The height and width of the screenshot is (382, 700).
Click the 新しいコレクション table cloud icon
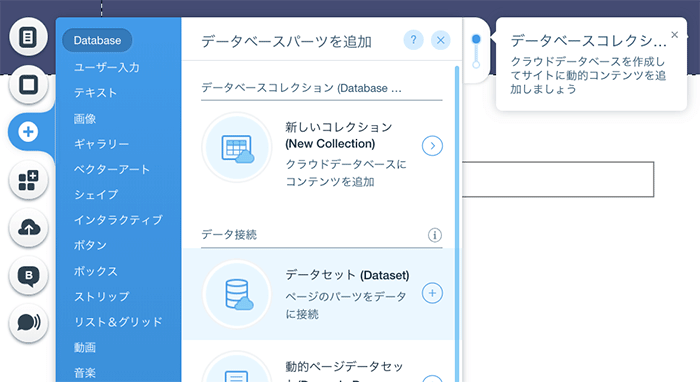(237, 147)
